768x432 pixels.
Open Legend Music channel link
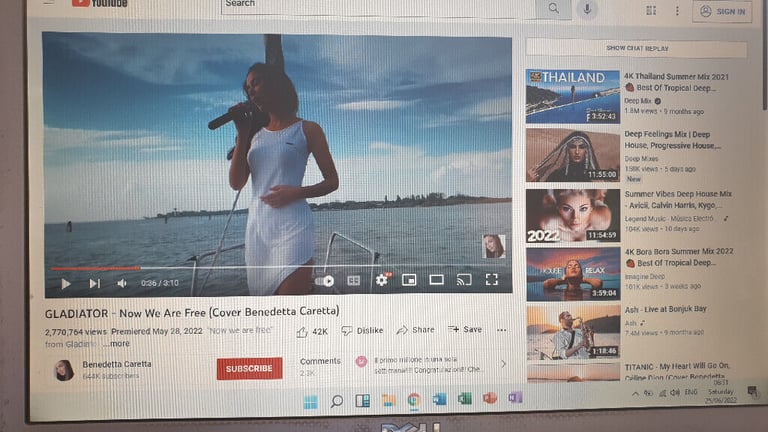[669, 218]
